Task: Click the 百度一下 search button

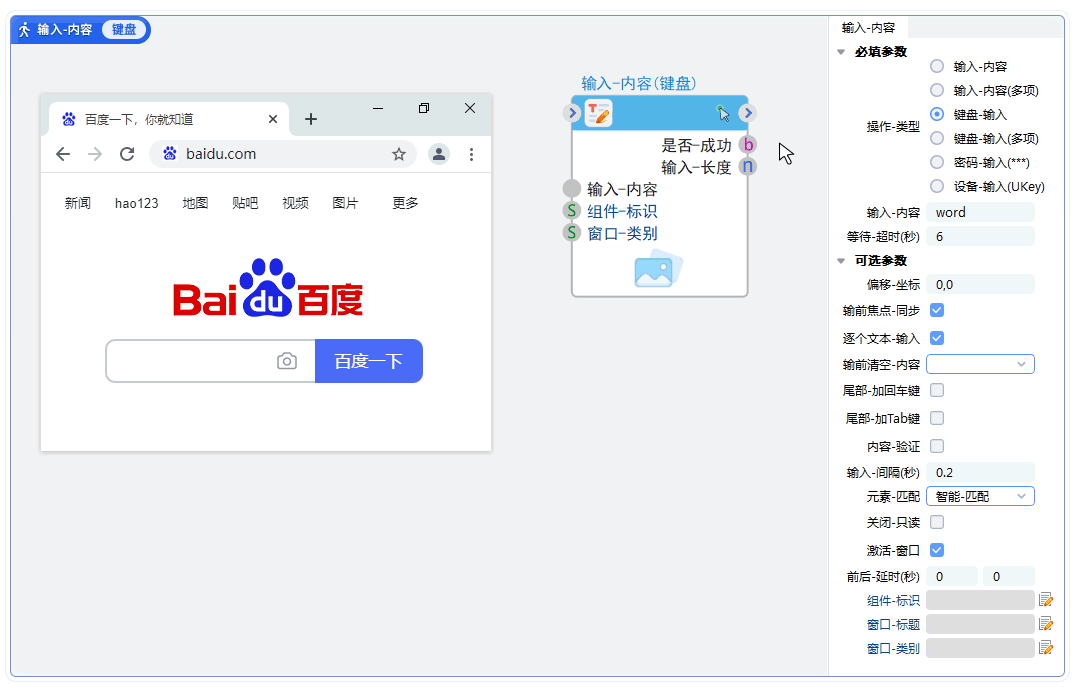Action: tap(368, 361)
